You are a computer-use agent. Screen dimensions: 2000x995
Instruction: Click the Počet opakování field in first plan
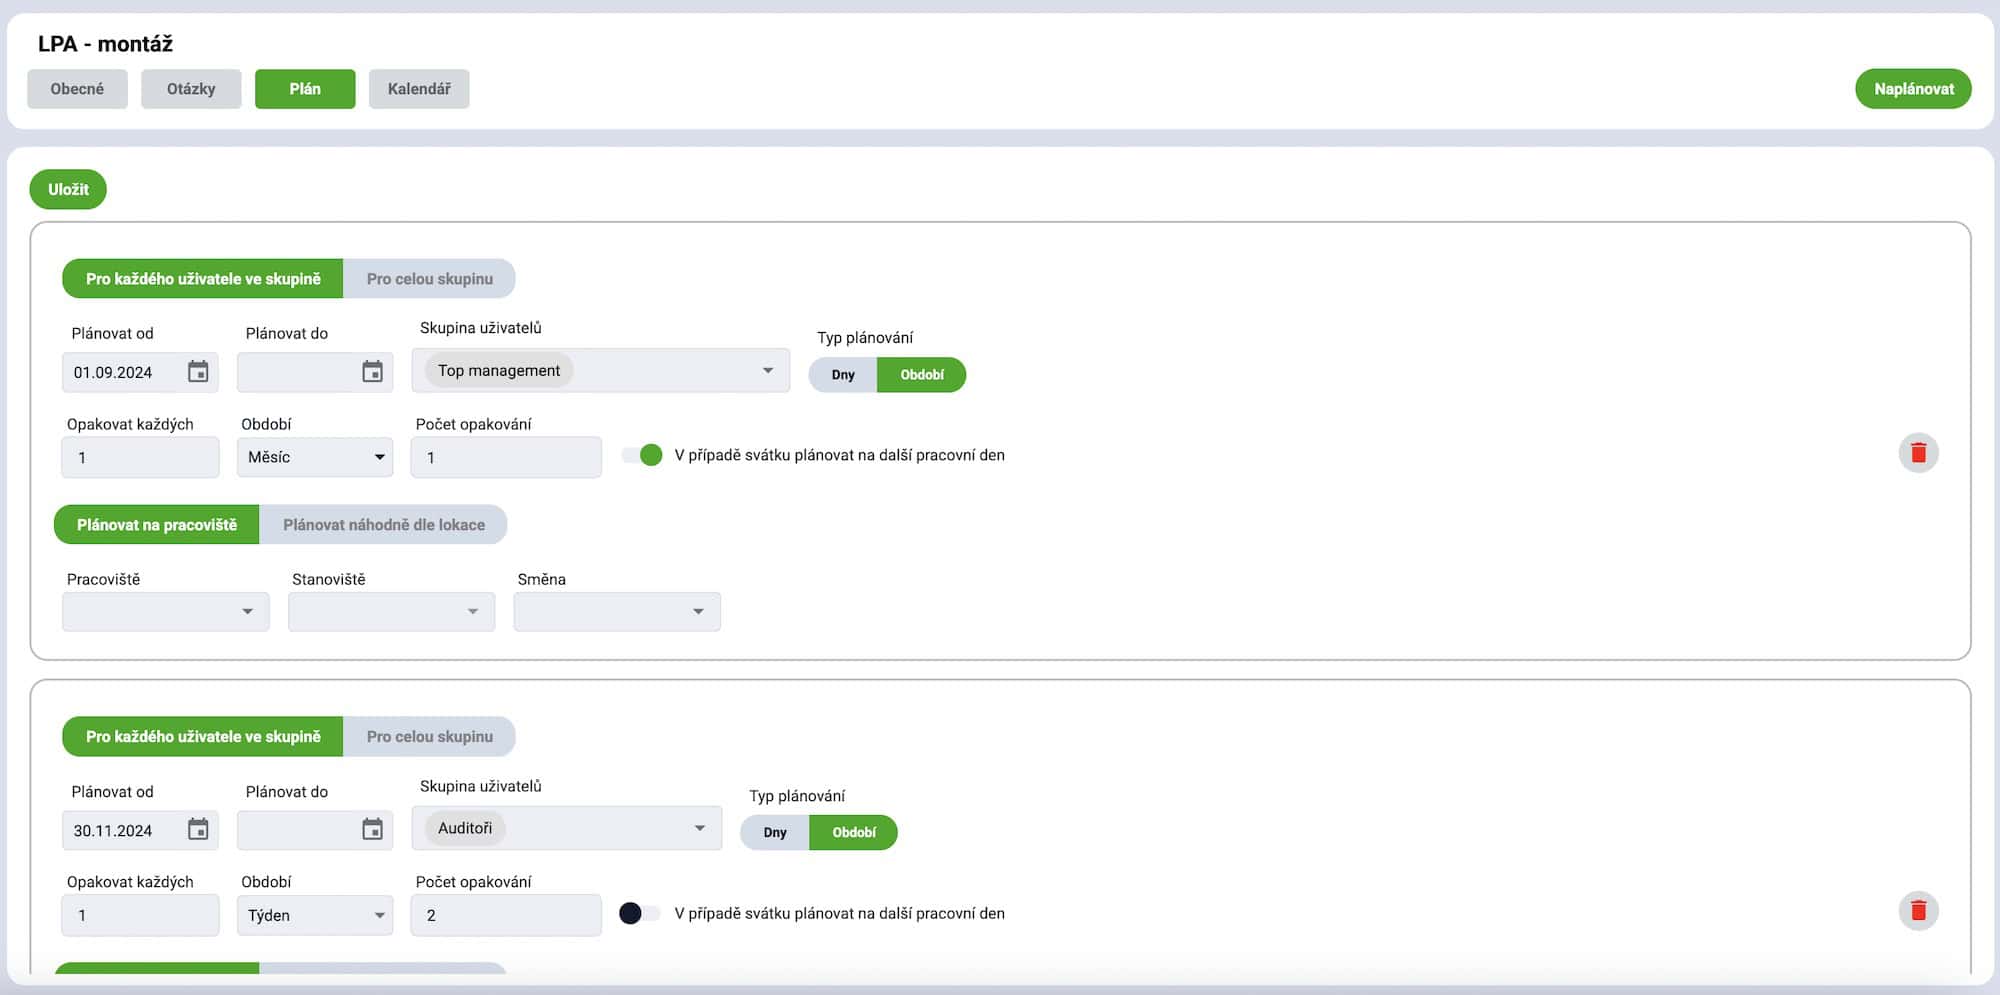coord(506,458)
